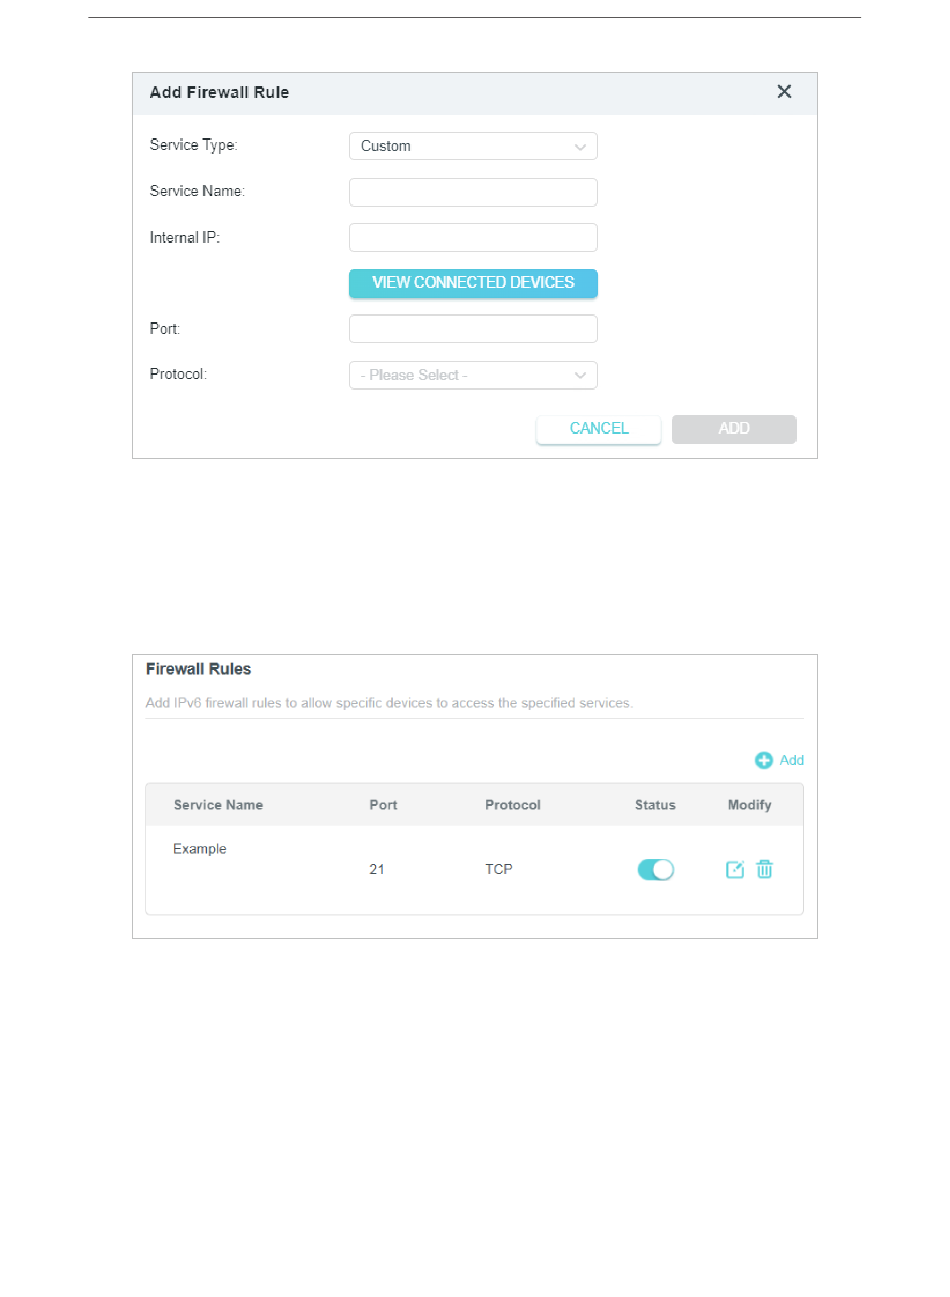The image size is (950, 1297).
Task: Select the Protocol column header
Action: pos(513,805)
